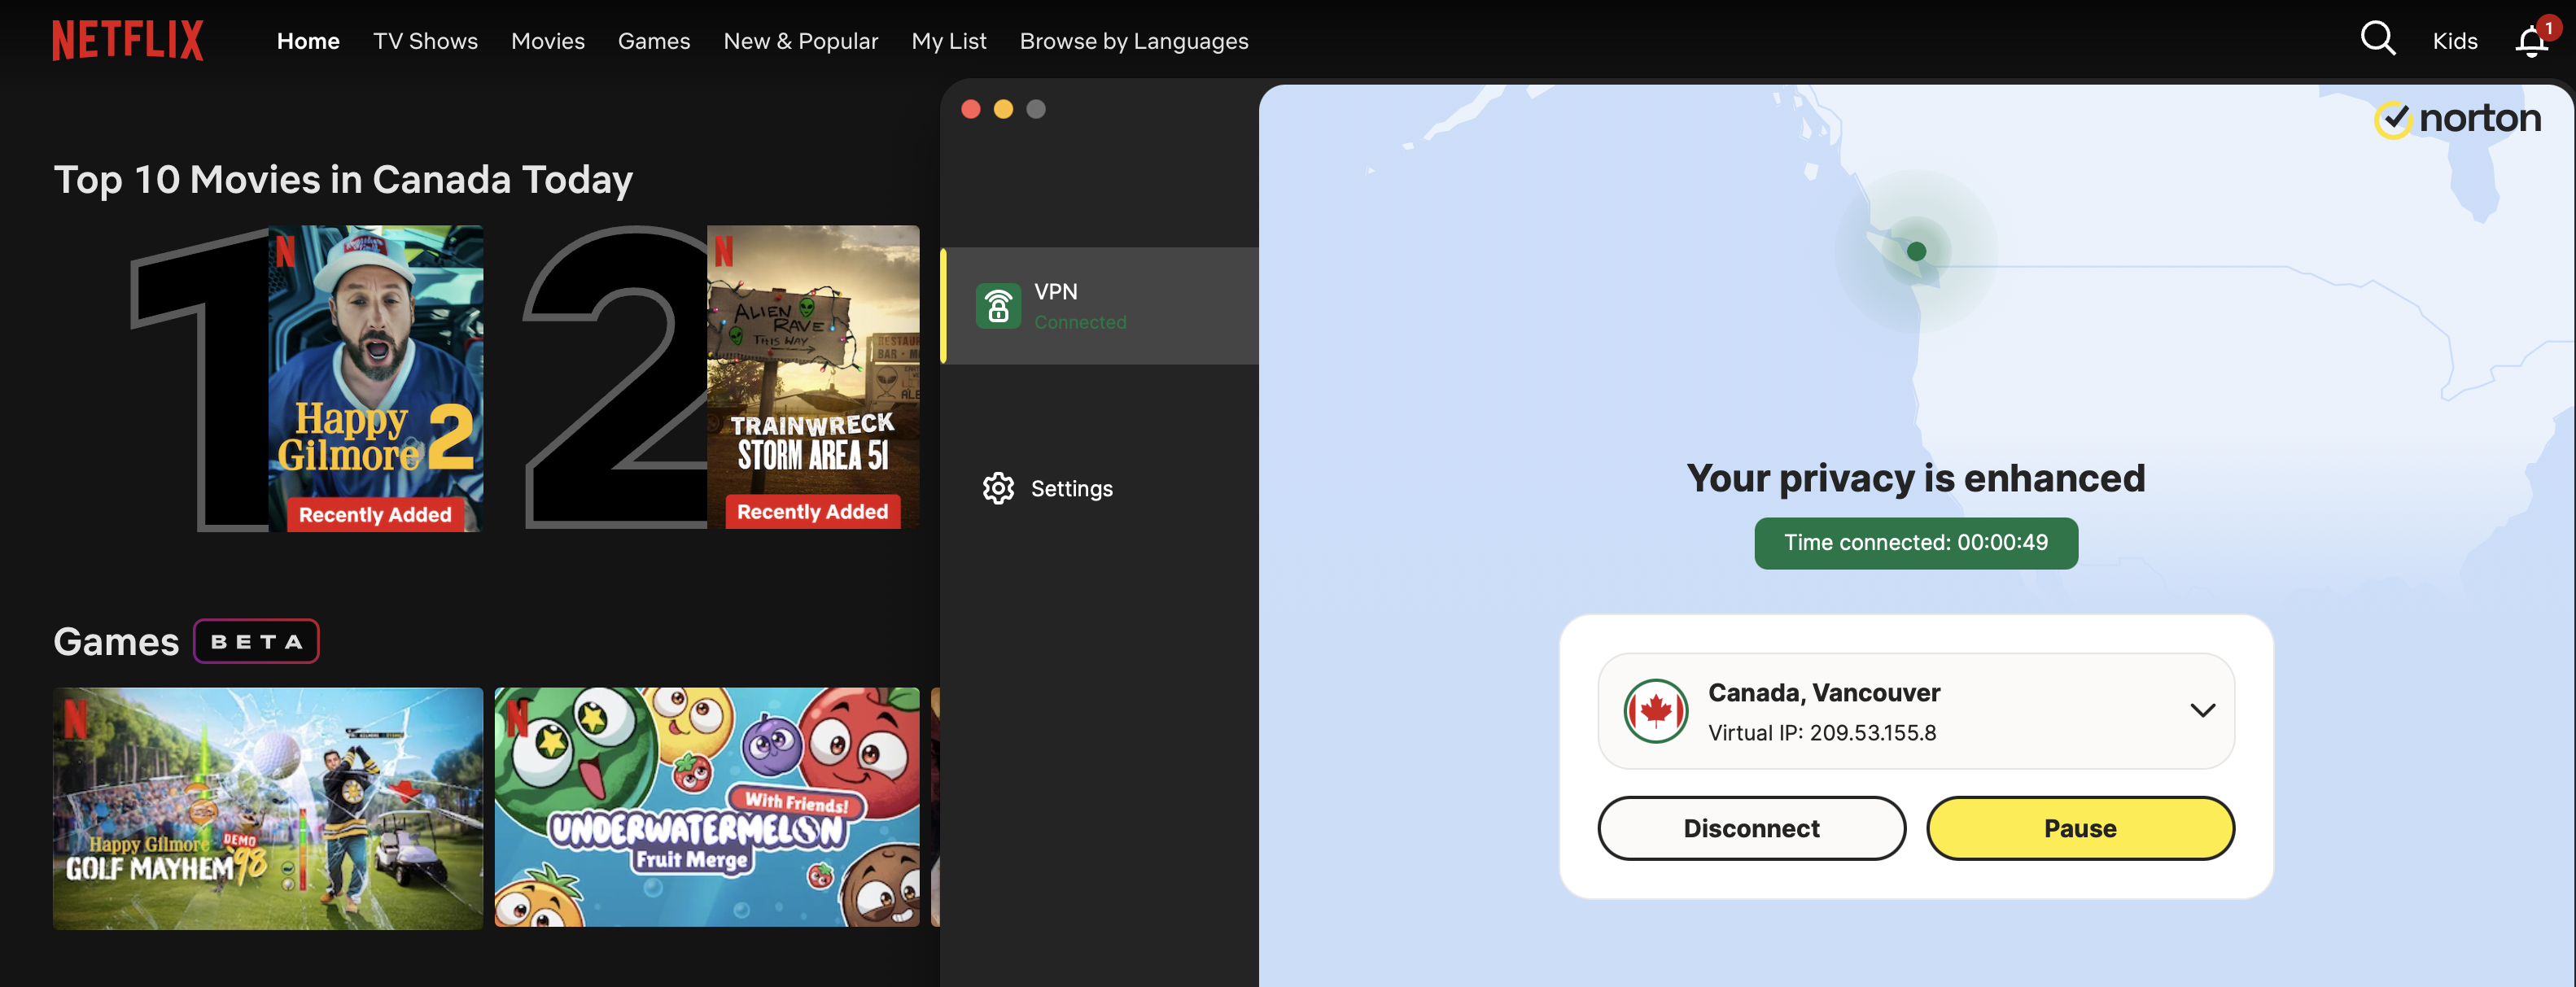Click Time connected 00:00:49 badge
The height and width of the screenshot is (987, 2576).
[x=1915, y=543]
